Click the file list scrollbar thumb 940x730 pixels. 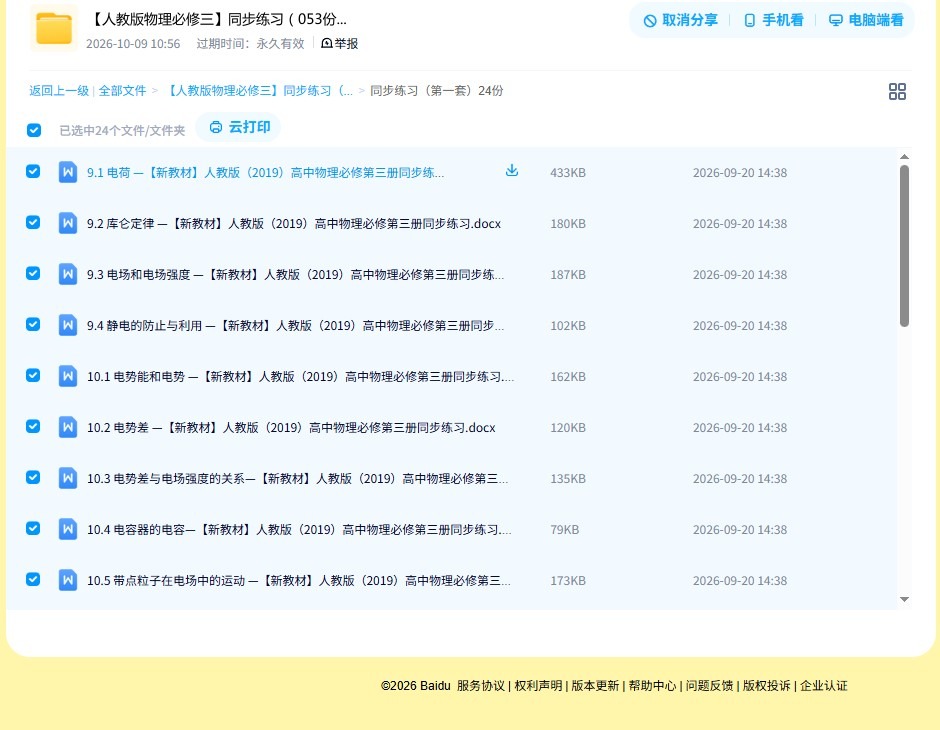[904, 246]
